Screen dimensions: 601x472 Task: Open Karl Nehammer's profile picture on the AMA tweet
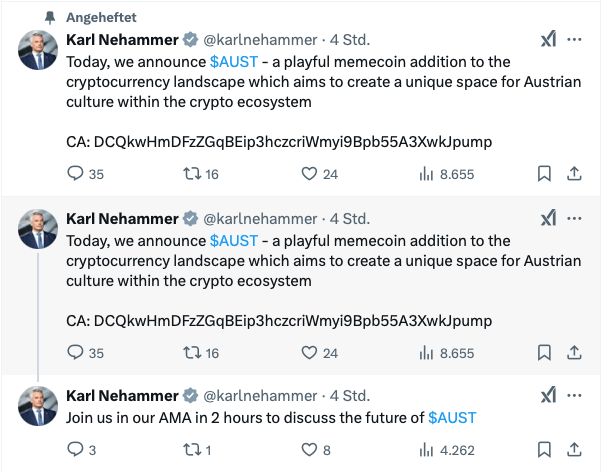pos(38,405)
